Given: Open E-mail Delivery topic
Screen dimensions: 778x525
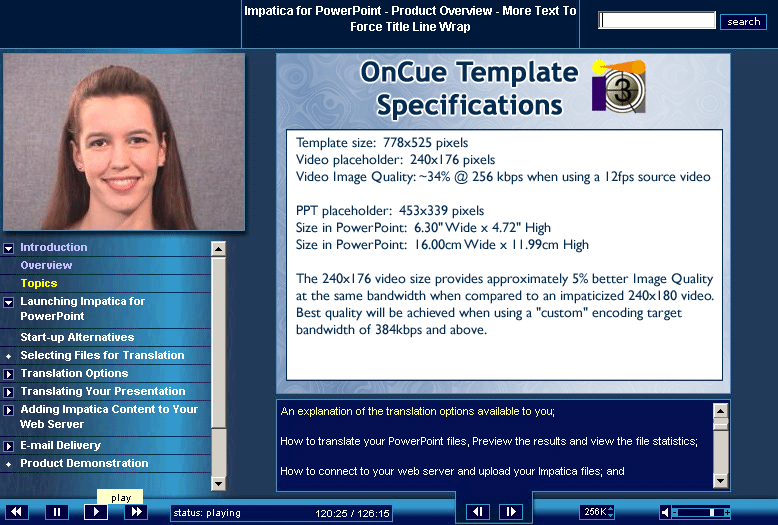Looking at the screenshot, I should (60, 445).
